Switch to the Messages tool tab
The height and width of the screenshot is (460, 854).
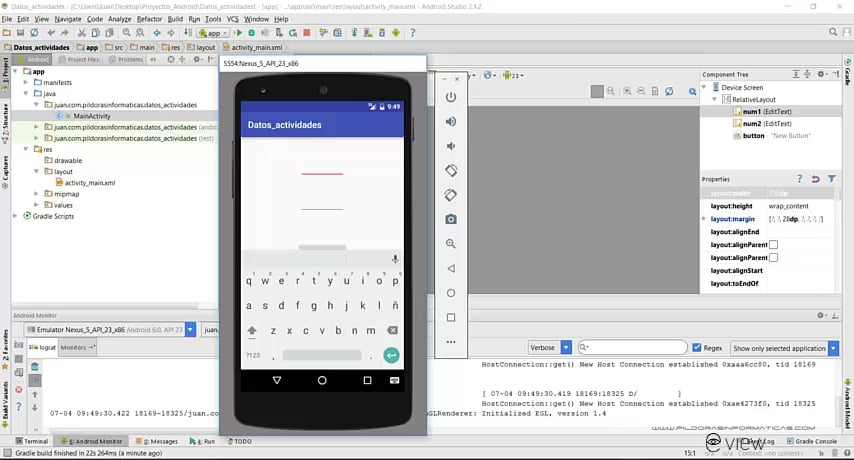coord(157,441)
